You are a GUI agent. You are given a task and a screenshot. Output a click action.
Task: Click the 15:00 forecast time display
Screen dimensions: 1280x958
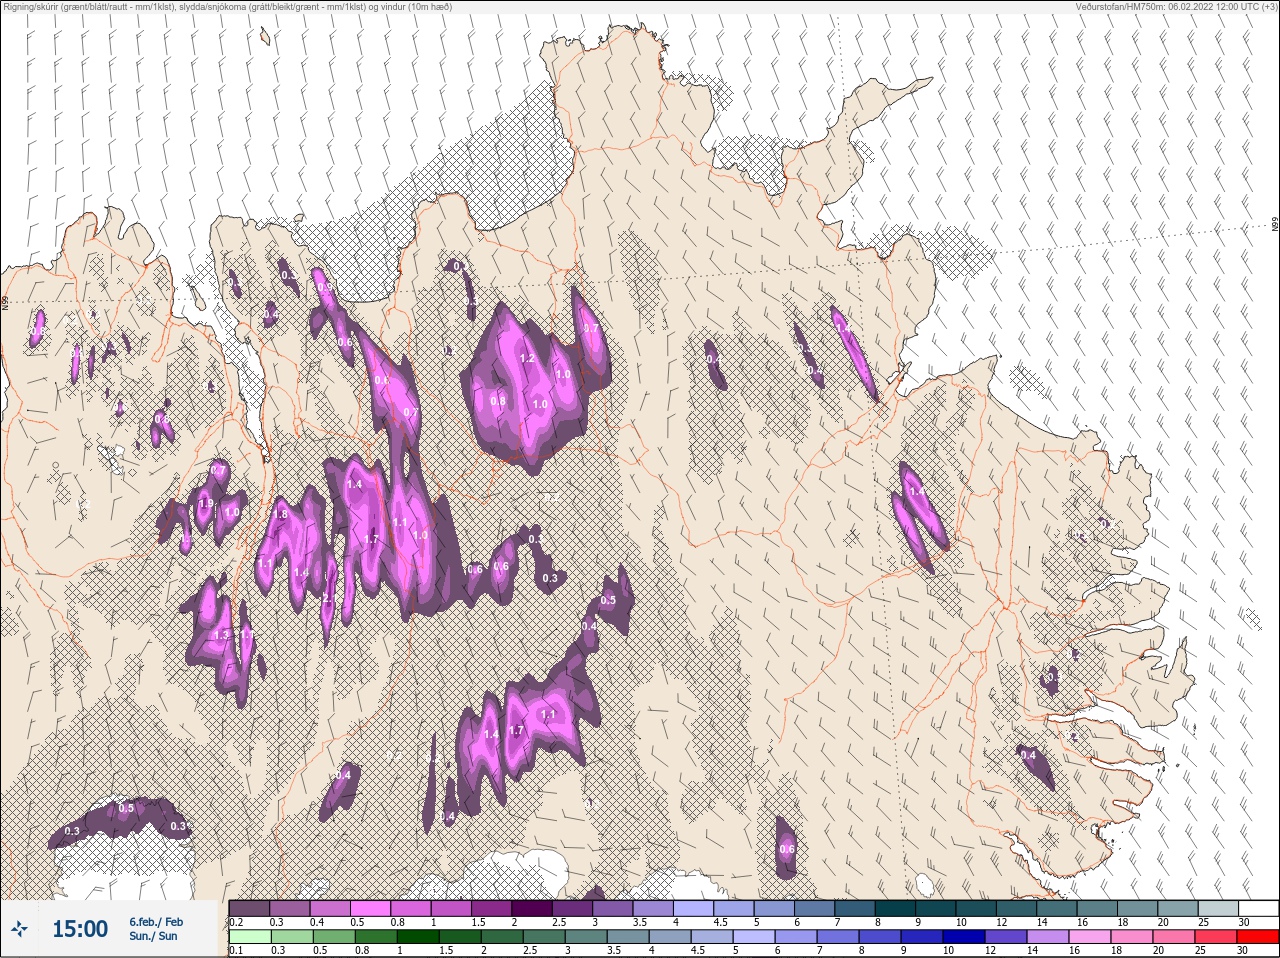click(80, 929)
